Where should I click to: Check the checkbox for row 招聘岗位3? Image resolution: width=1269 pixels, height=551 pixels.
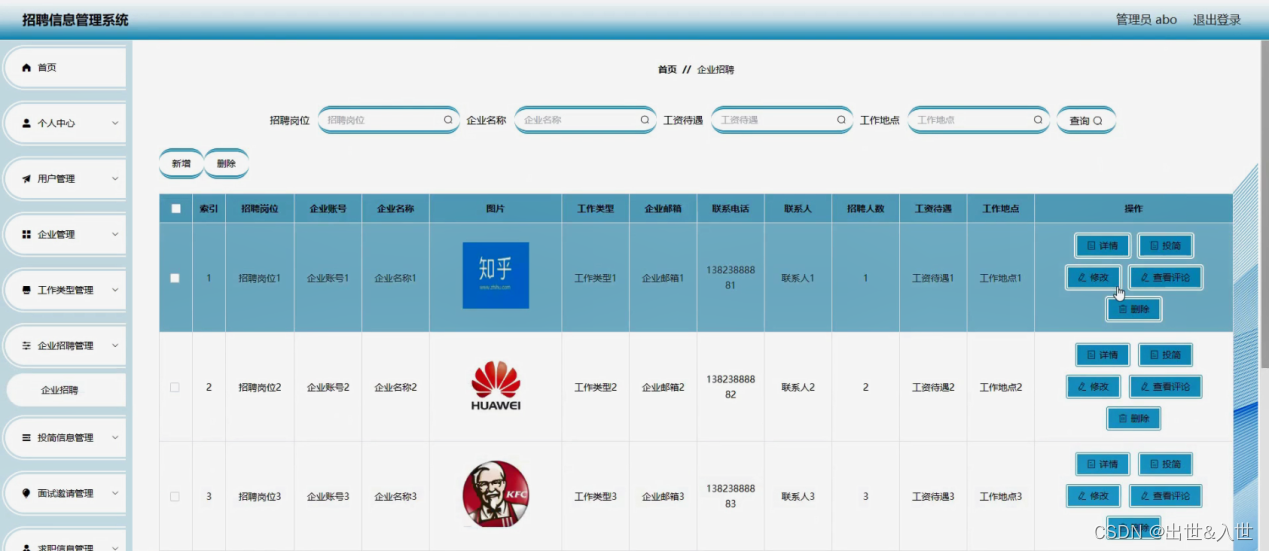tap(175, 496)
